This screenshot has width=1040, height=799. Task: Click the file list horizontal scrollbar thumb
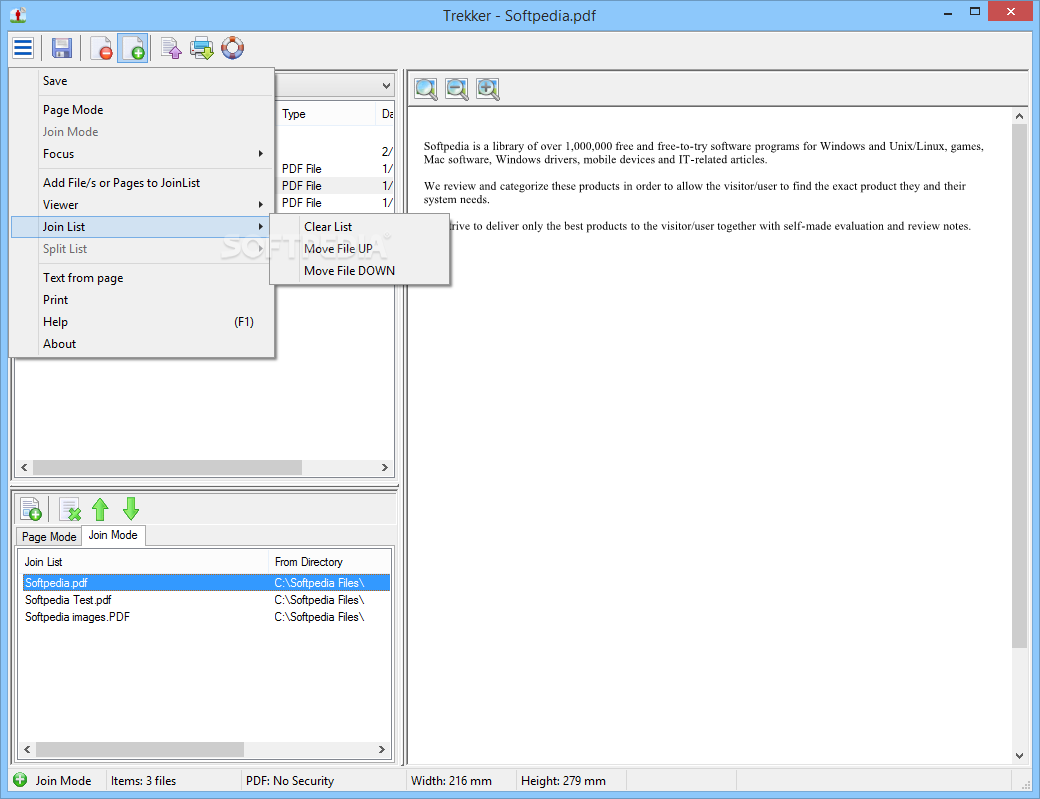click(168, 467)
